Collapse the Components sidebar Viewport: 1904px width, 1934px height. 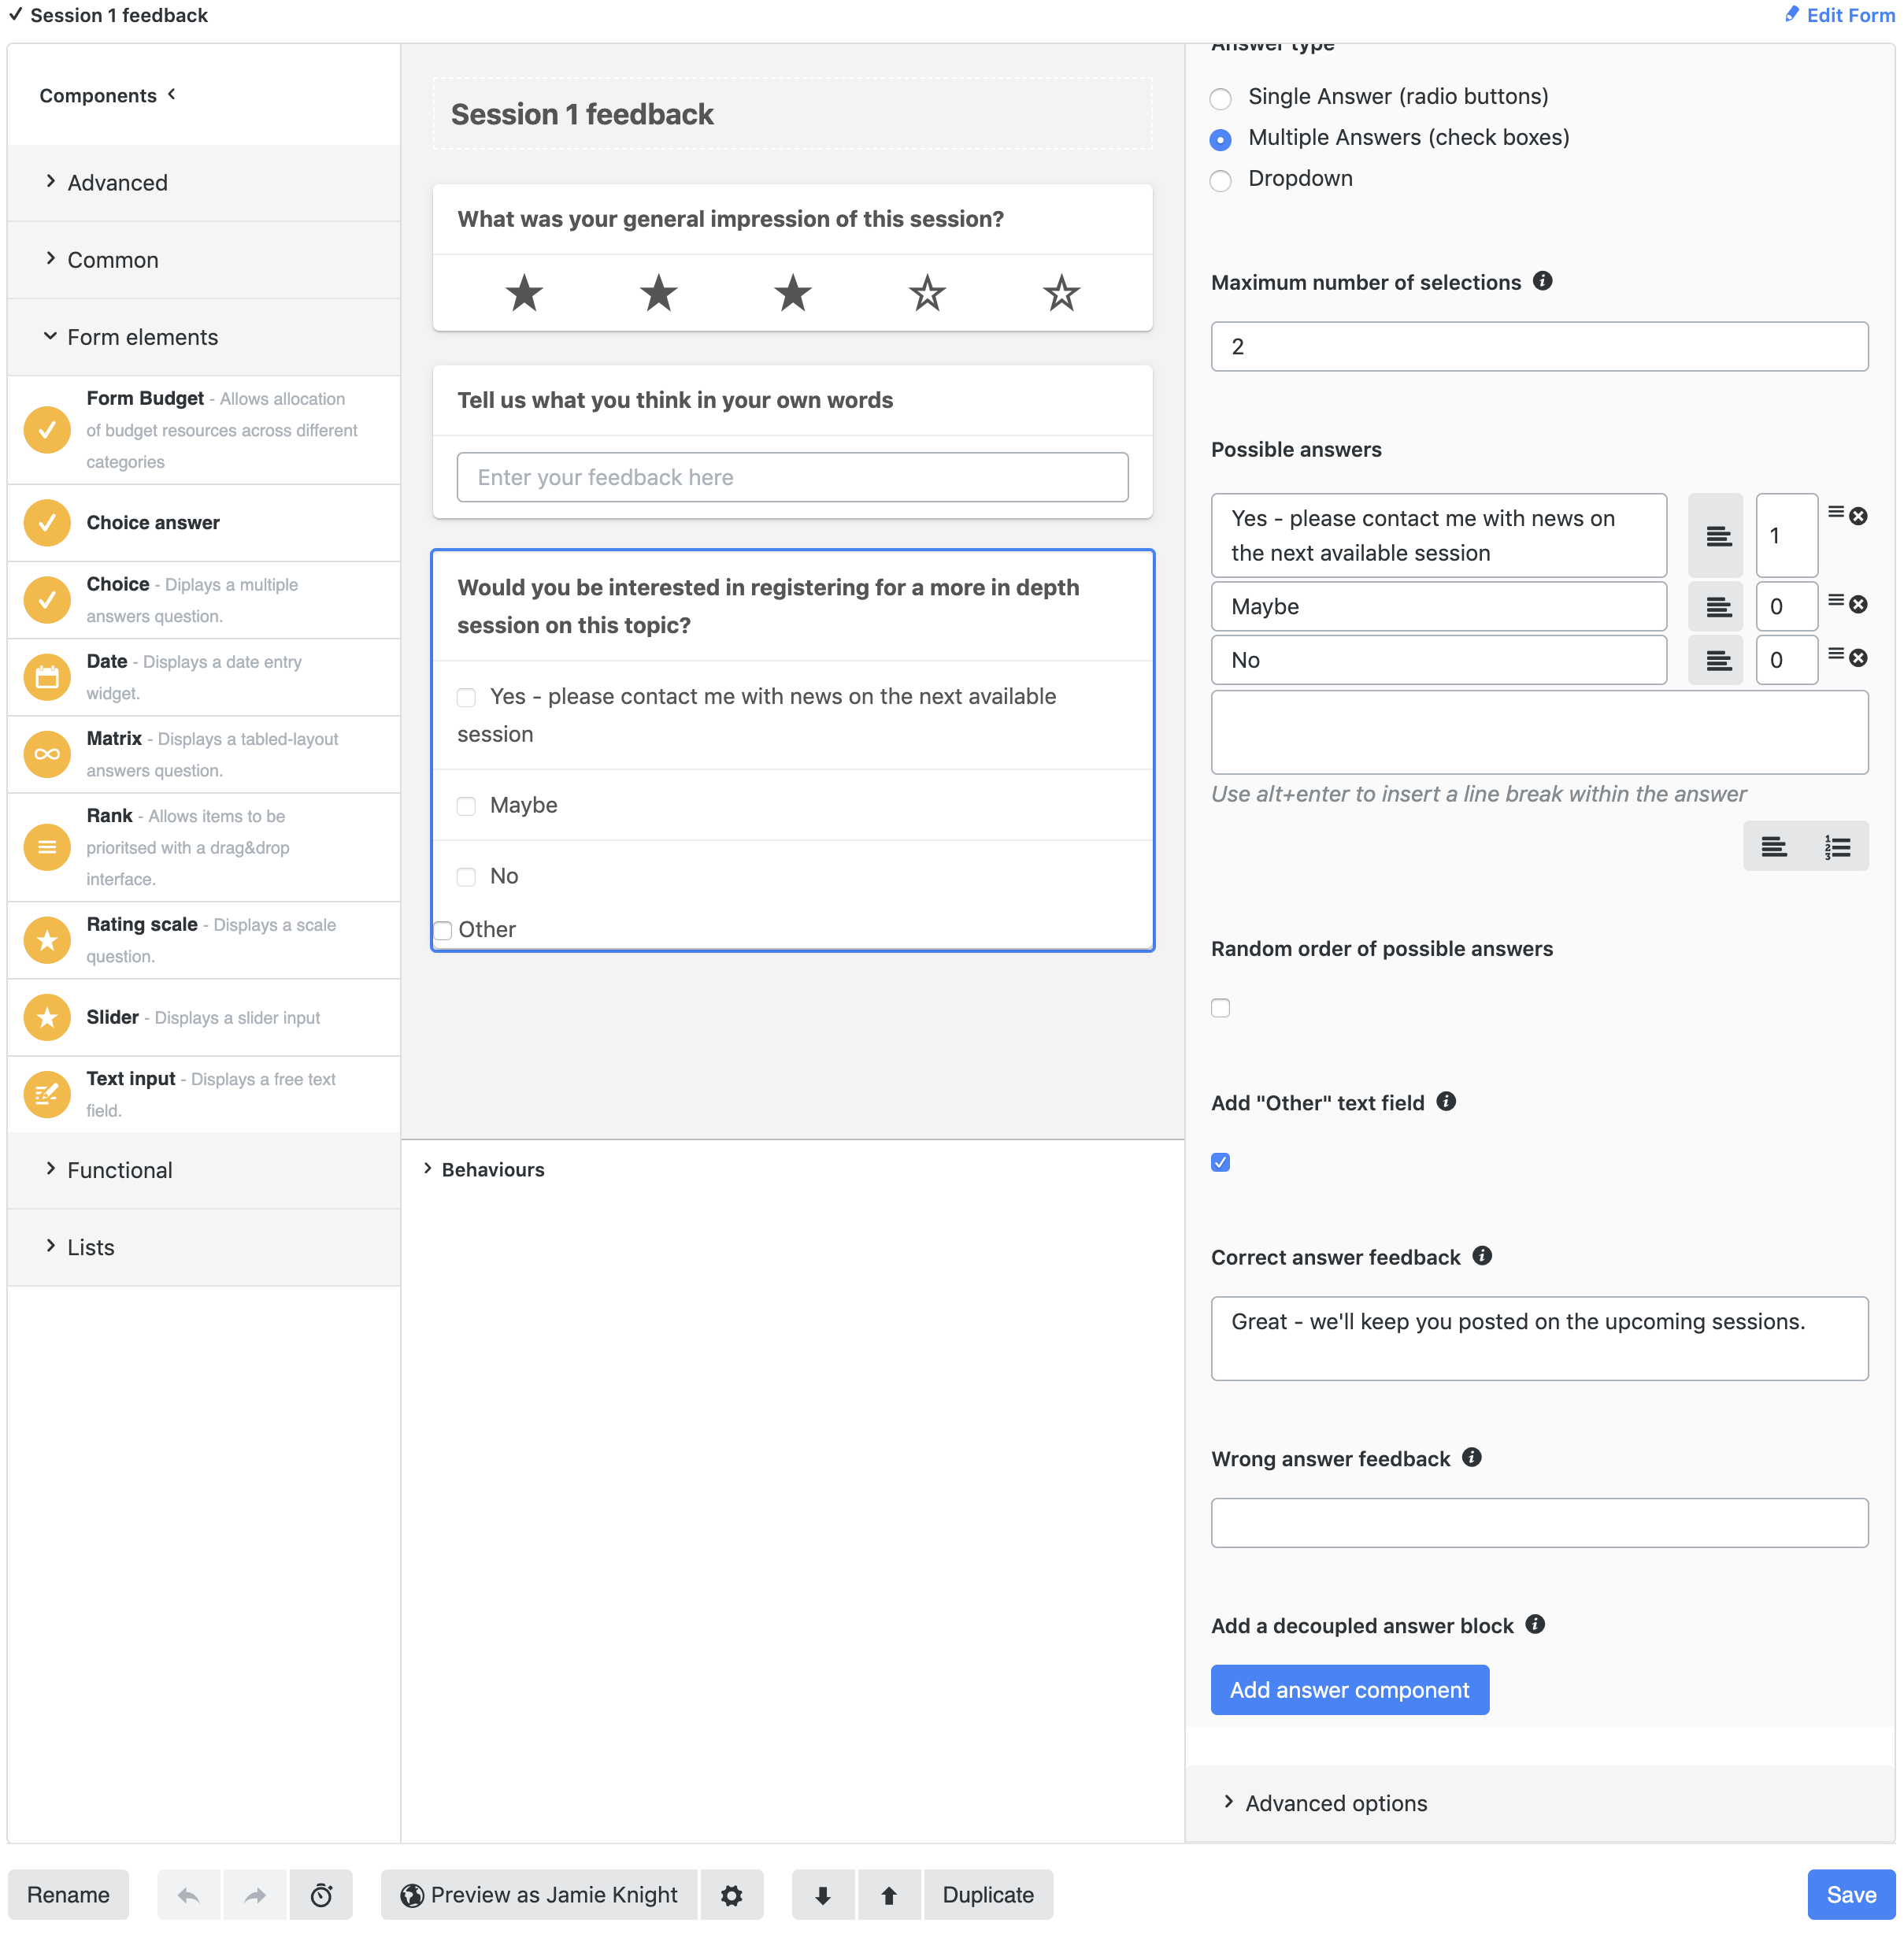(108, 95)
